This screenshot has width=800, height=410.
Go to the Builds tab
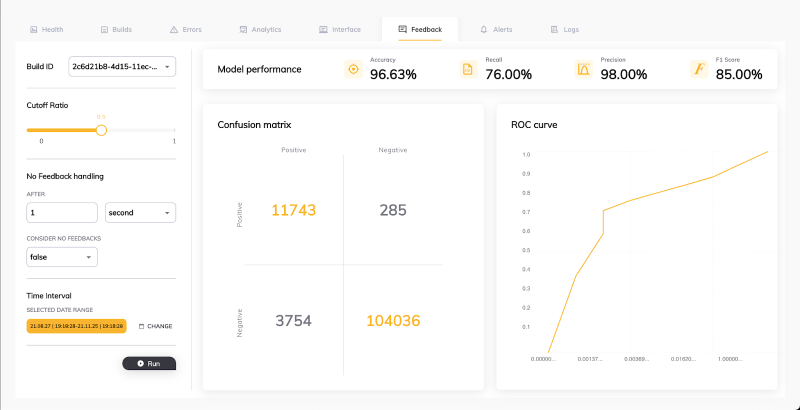click(x=116, y=30)
